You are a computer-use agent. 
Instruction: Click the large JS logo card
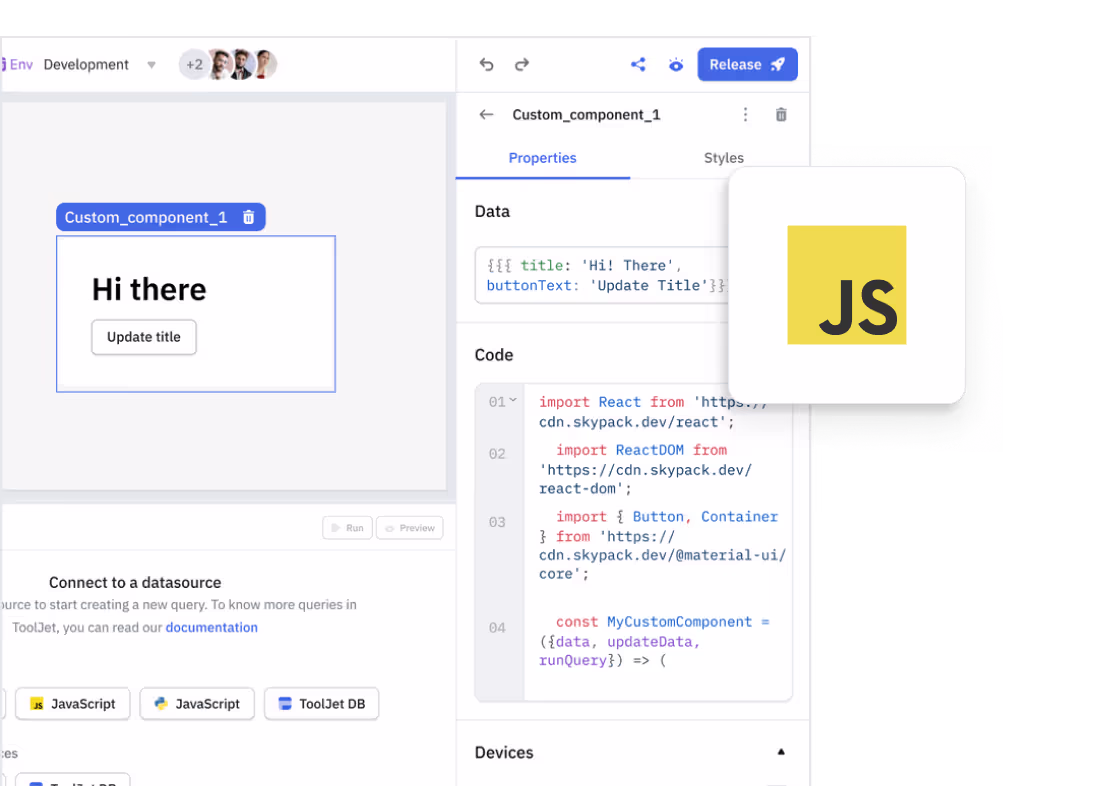point(846,285)
